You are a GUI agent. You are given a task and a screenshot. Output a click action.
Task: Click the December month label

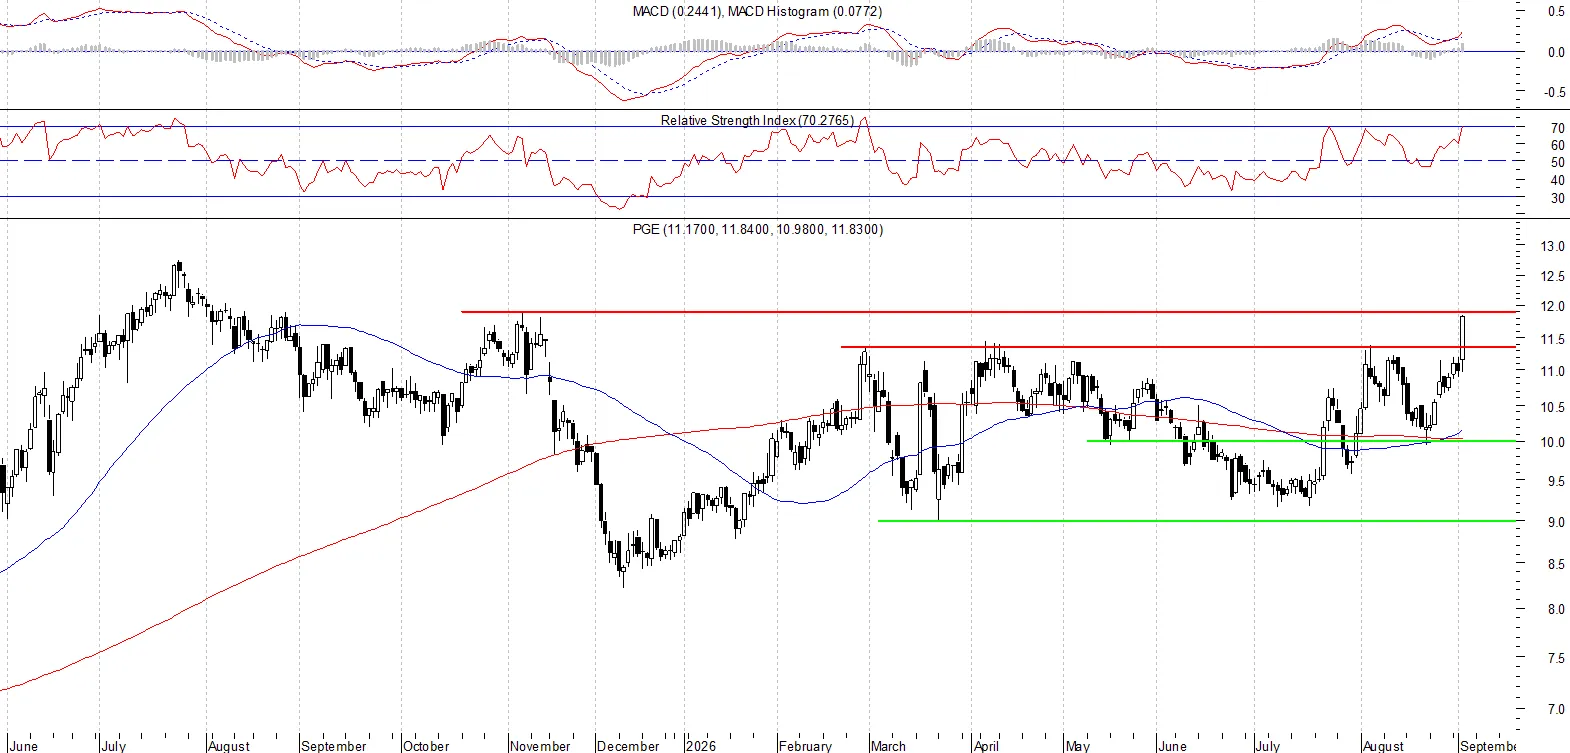(628, 746)
